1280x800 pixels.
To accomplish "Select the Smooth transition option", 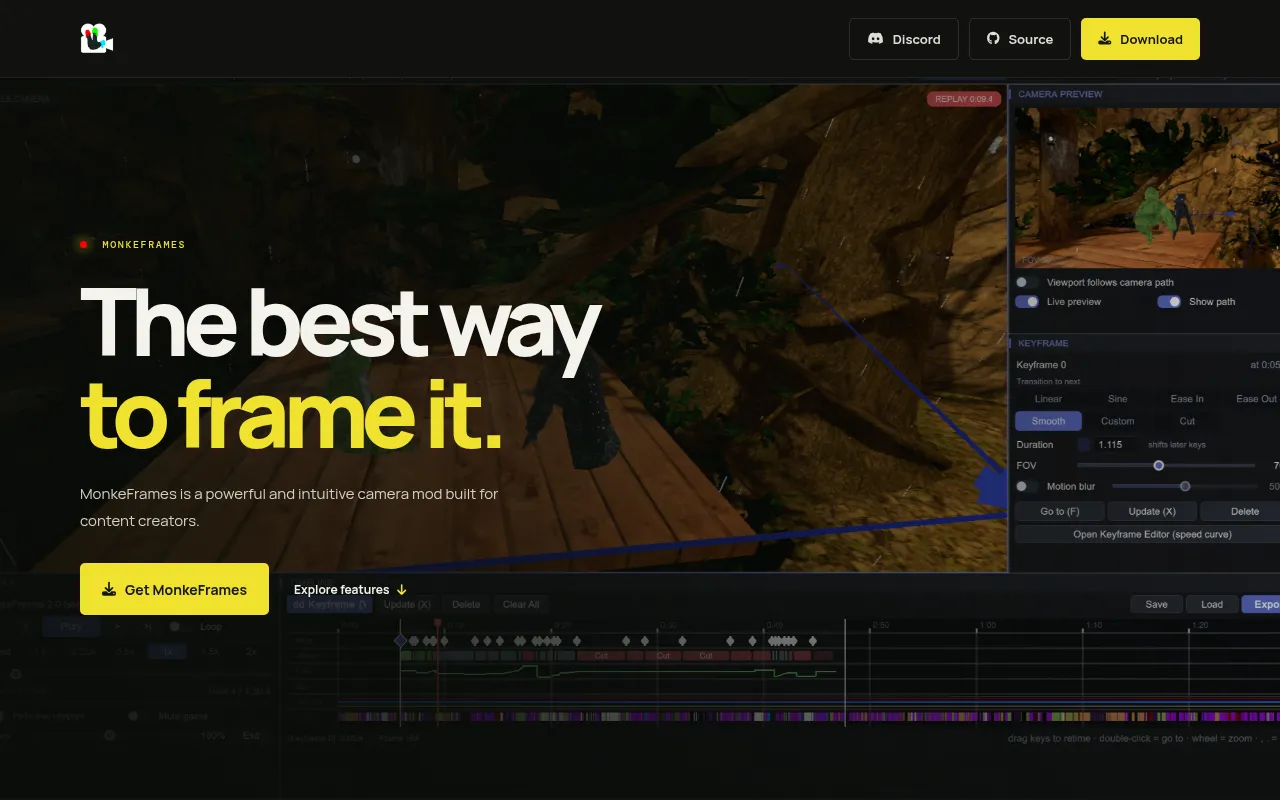I will (1048, 421).
